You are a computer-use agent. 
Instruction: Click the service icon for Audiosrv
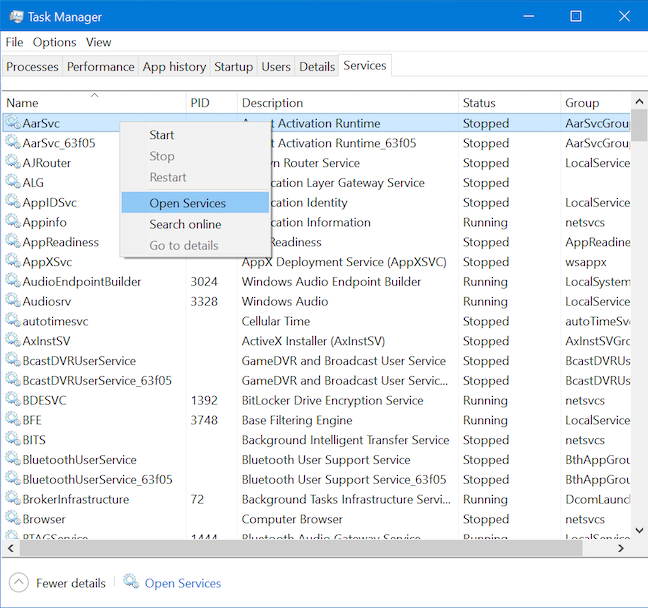click(13, 300)
